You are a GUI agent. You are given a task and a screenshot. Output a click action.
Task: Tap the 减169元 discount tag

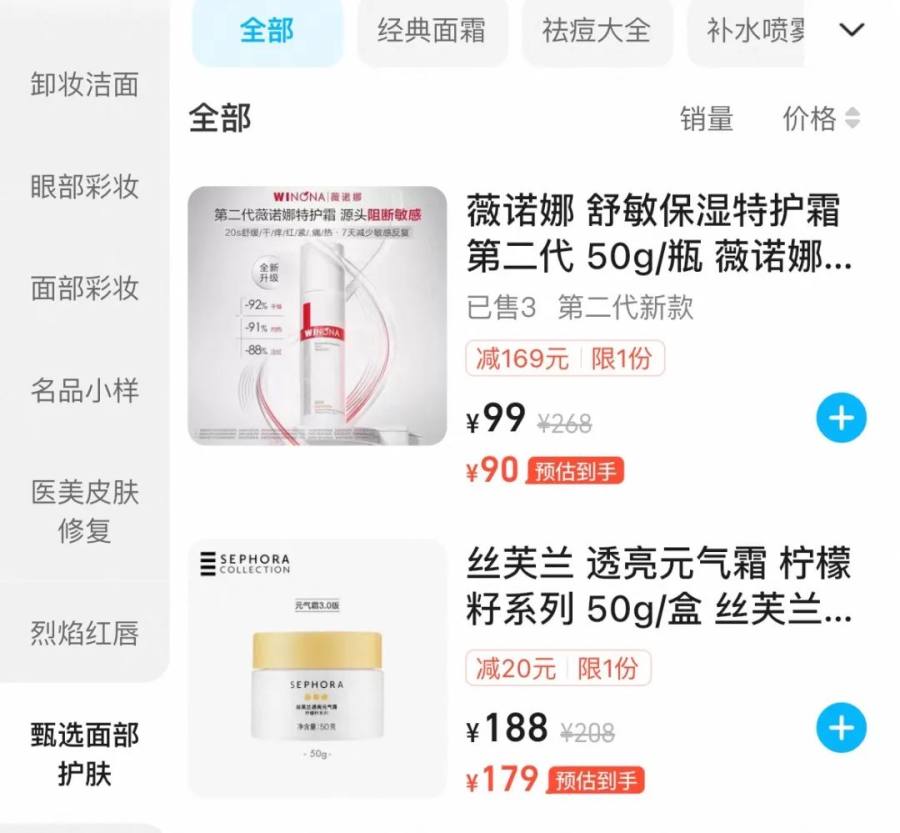(522, 359)
